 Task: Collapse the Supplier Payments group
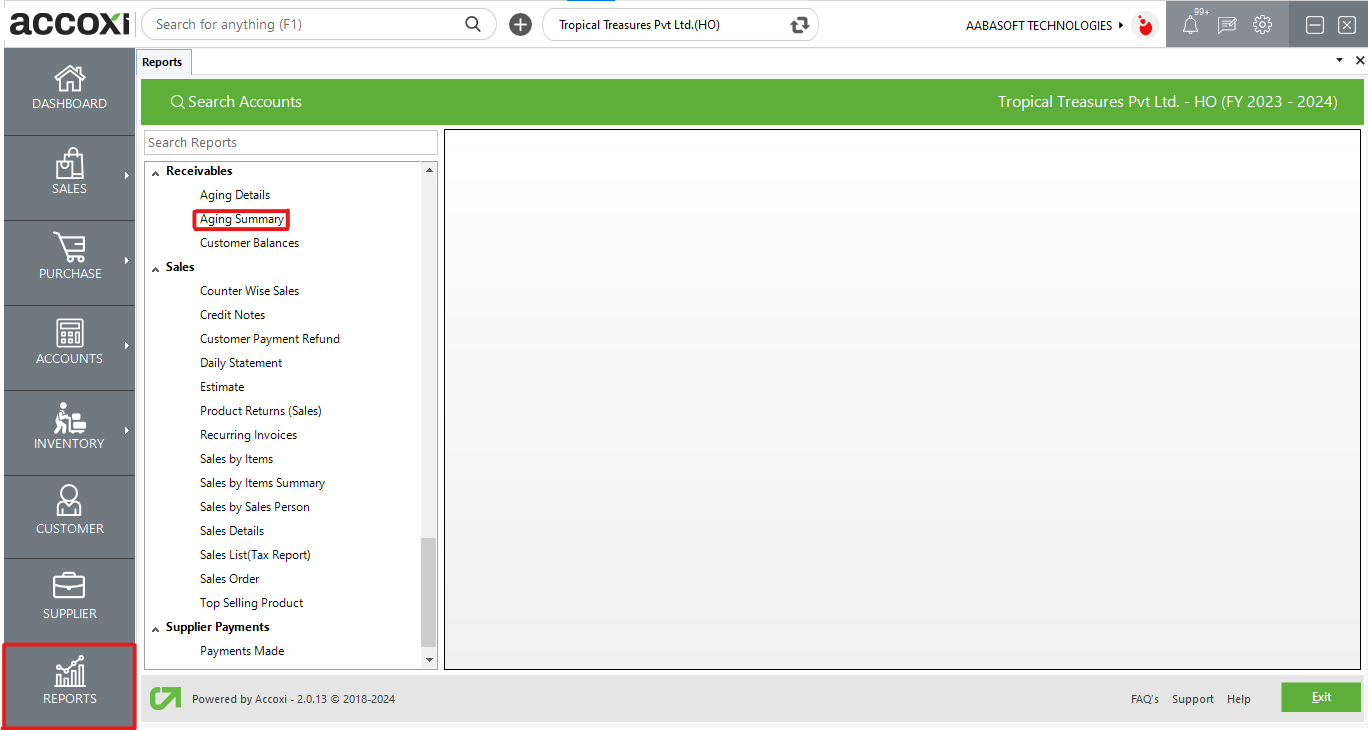pos(155,628)
